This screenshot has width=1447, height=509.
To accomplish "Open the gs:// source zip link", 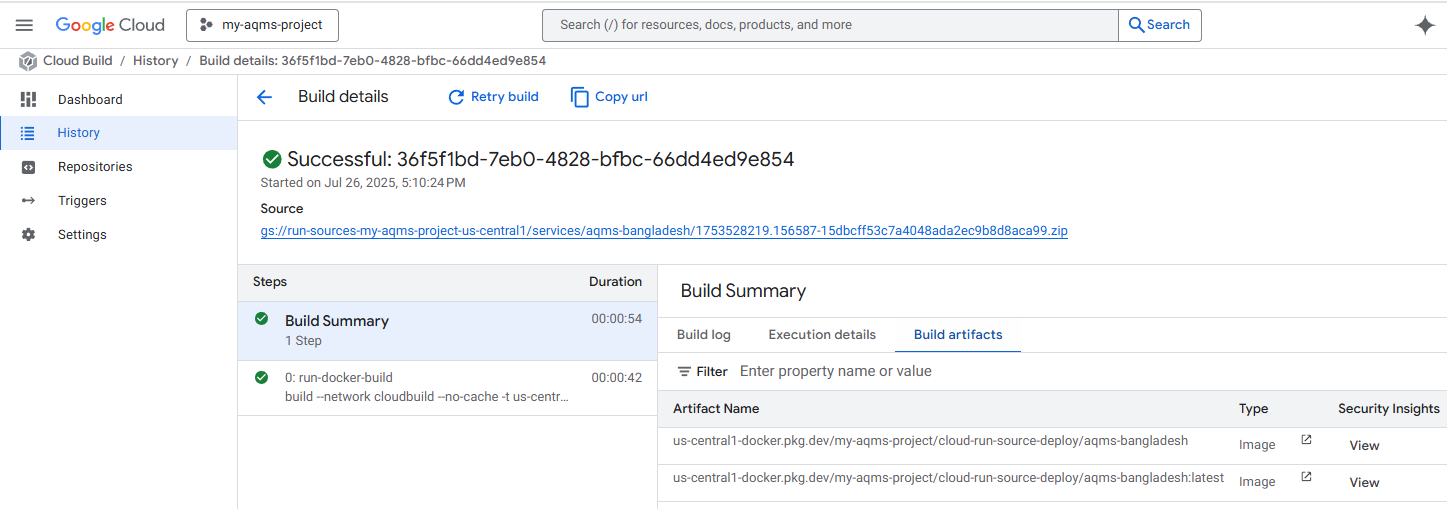I will click(664, 231).
